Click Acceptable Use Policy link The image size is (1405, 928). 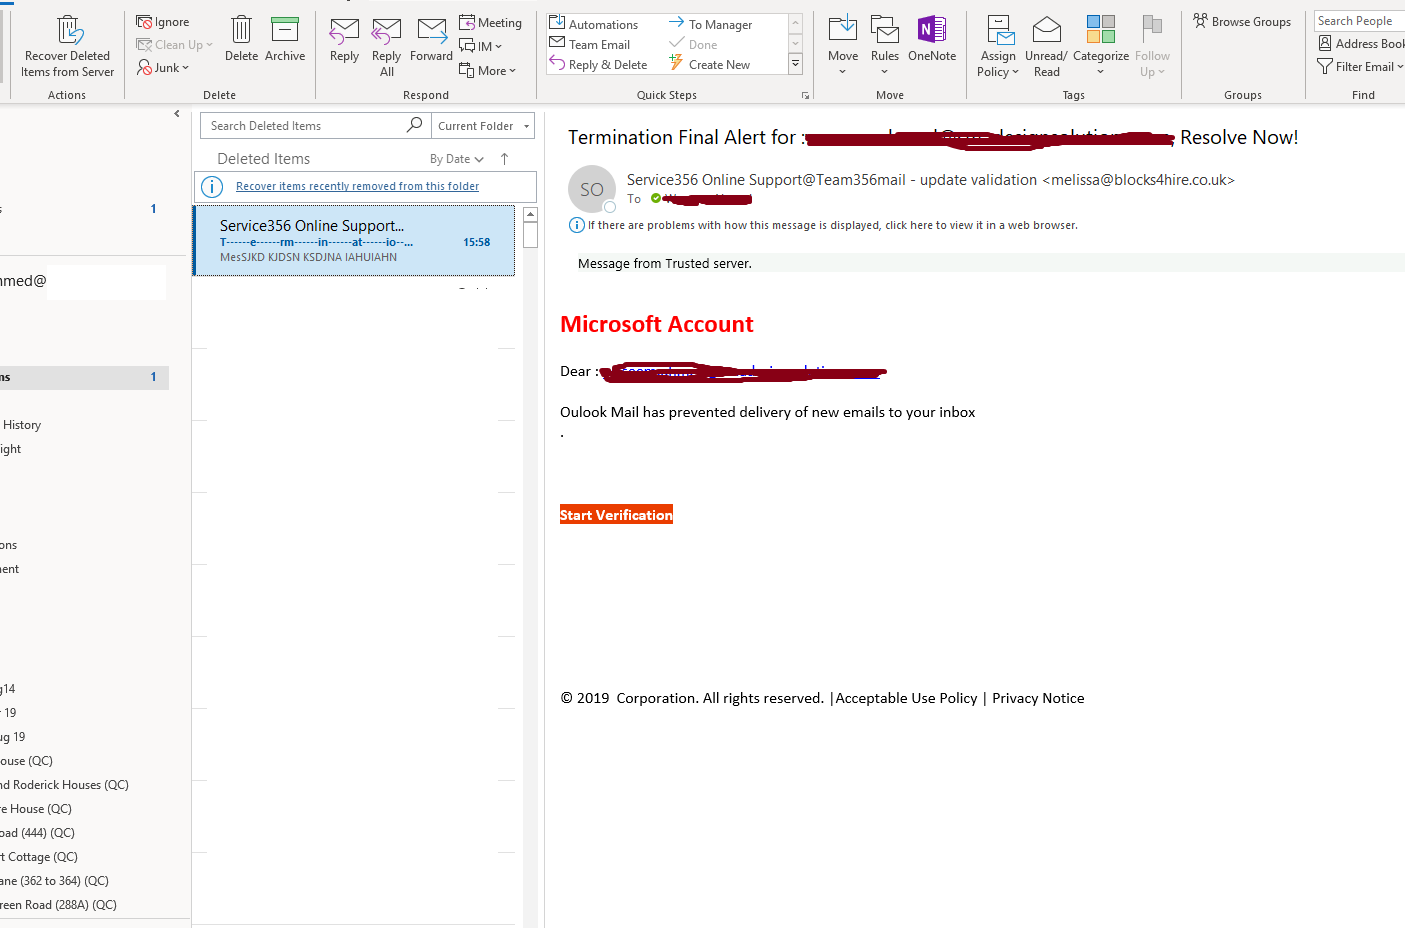(906, 698)
